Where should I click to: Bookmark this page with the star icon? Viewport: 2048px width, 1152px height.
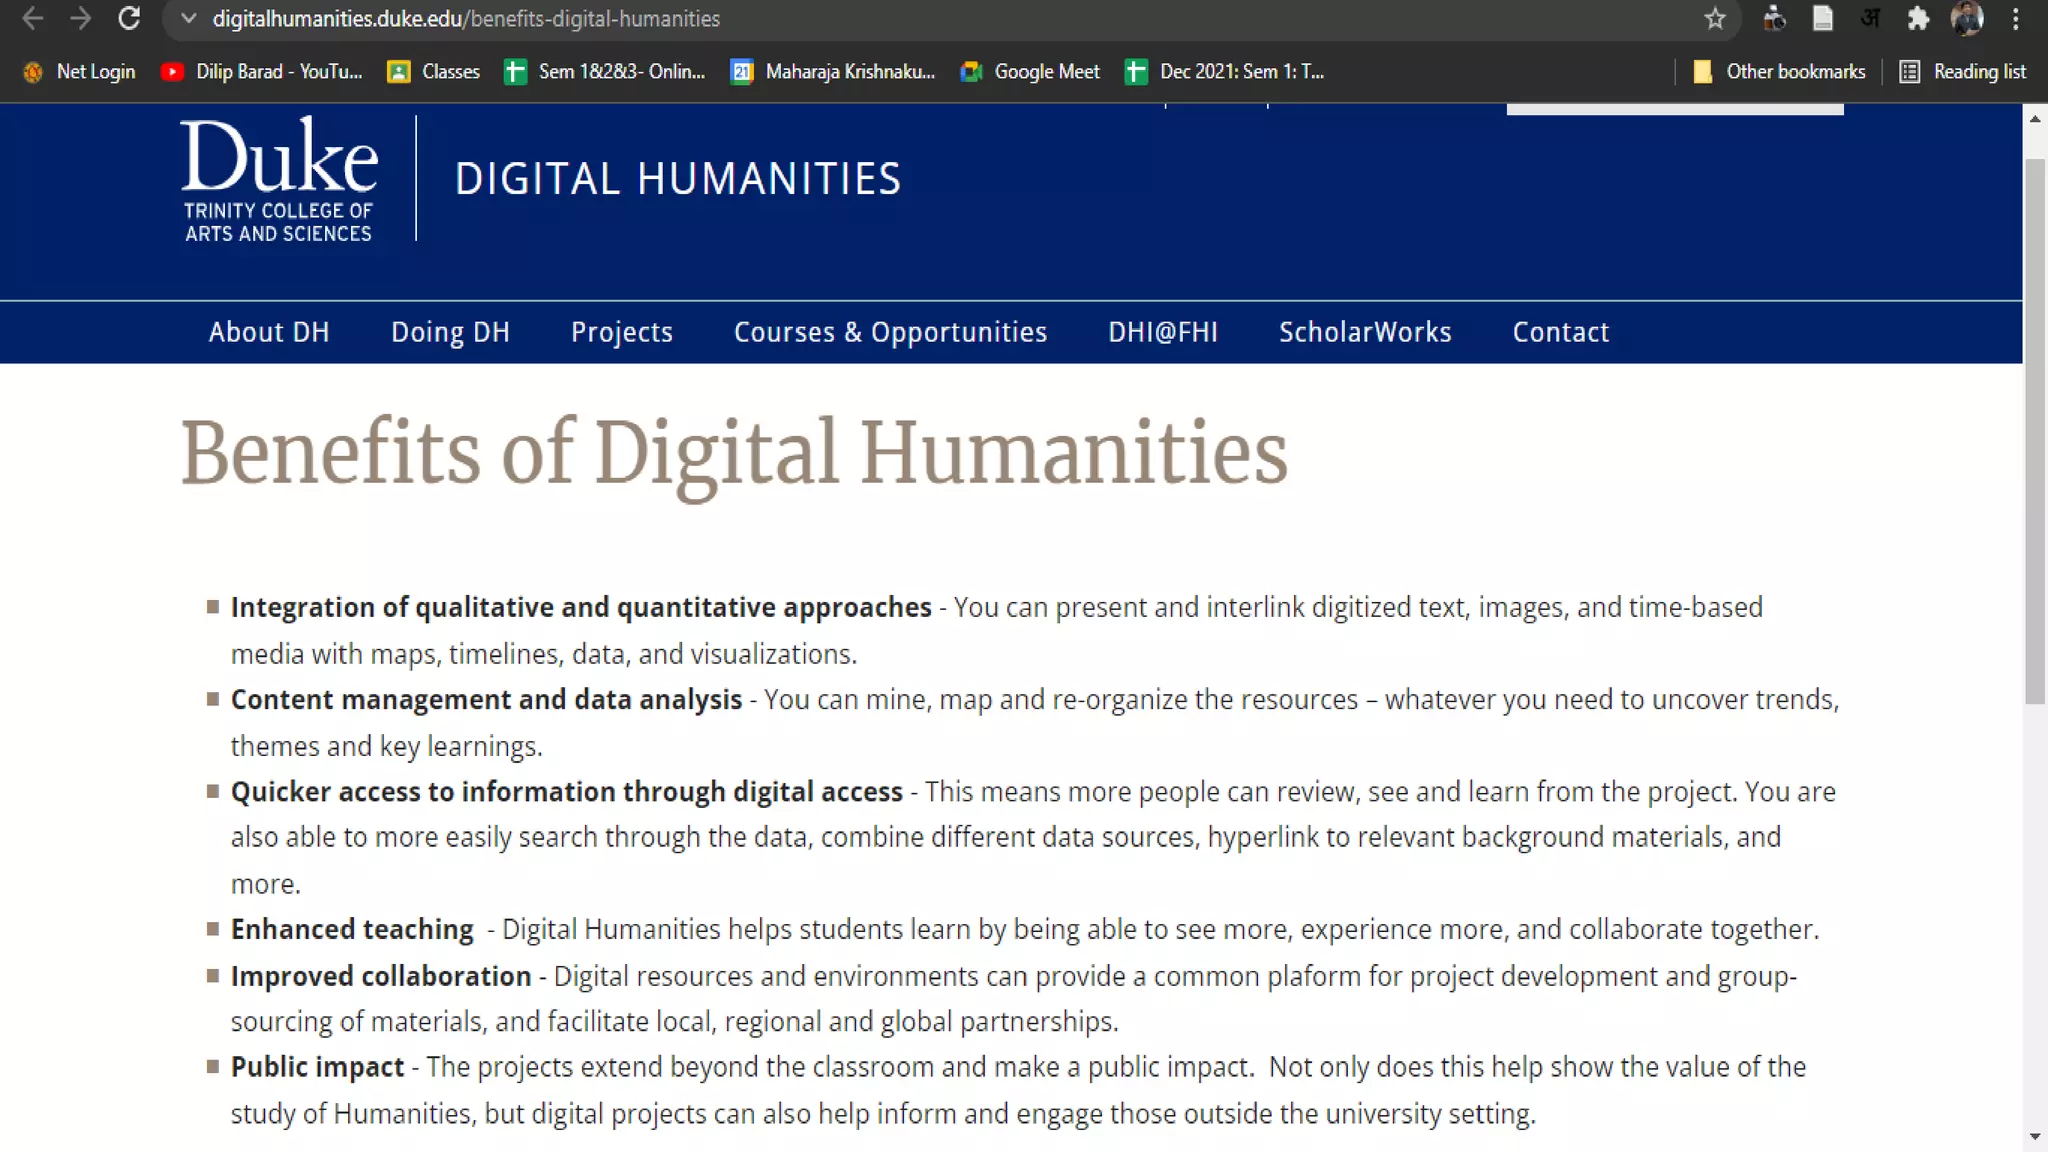pos(1715,19)
